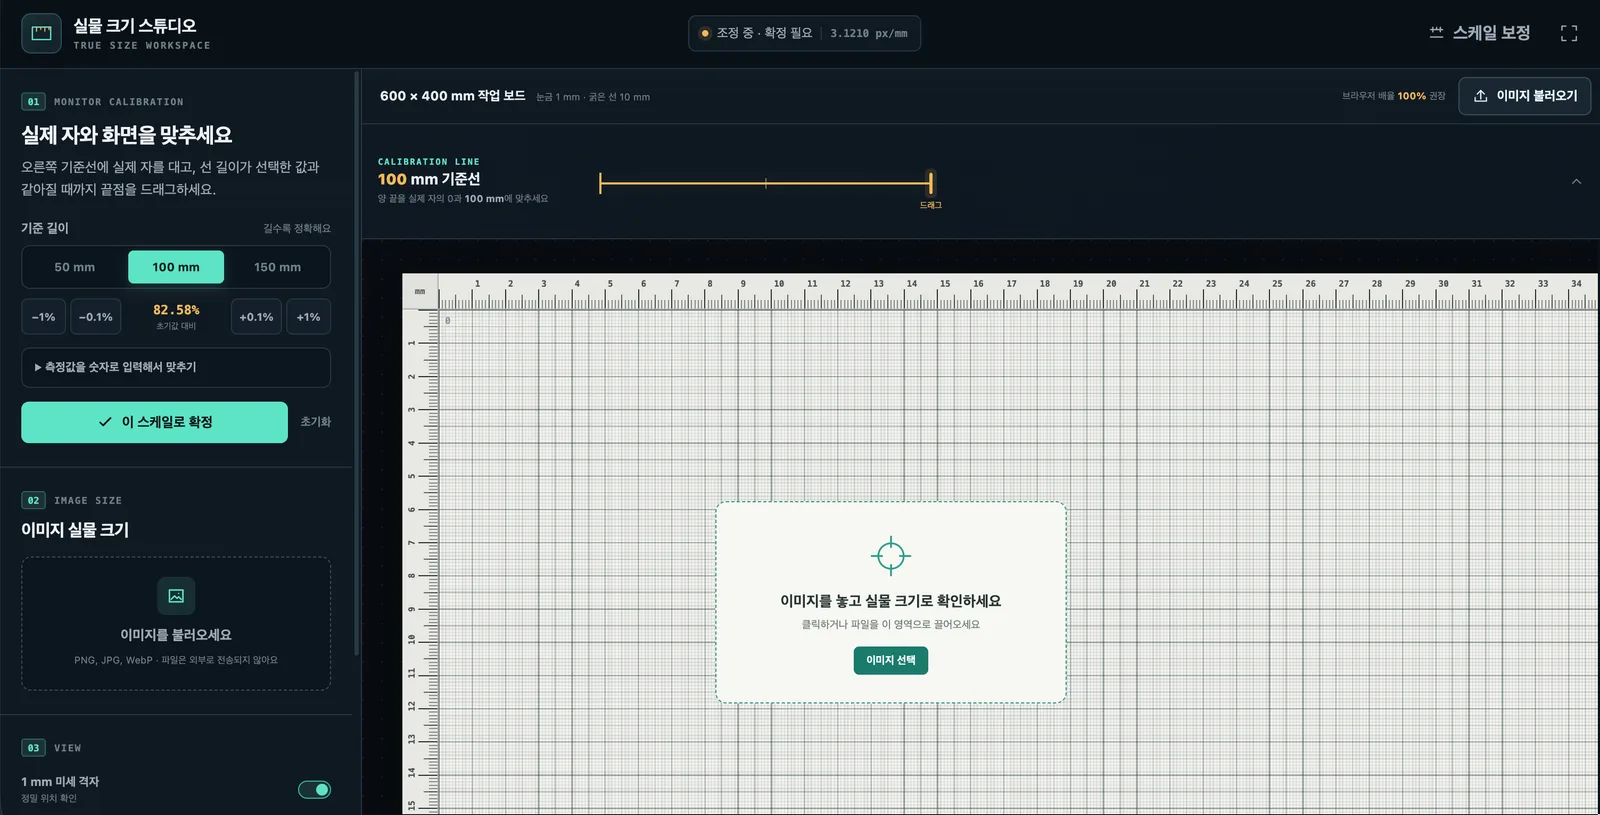Click the 스케일 보정 ruler icon
Viewport: 1600px width, 815px height.
(1436, 33)
